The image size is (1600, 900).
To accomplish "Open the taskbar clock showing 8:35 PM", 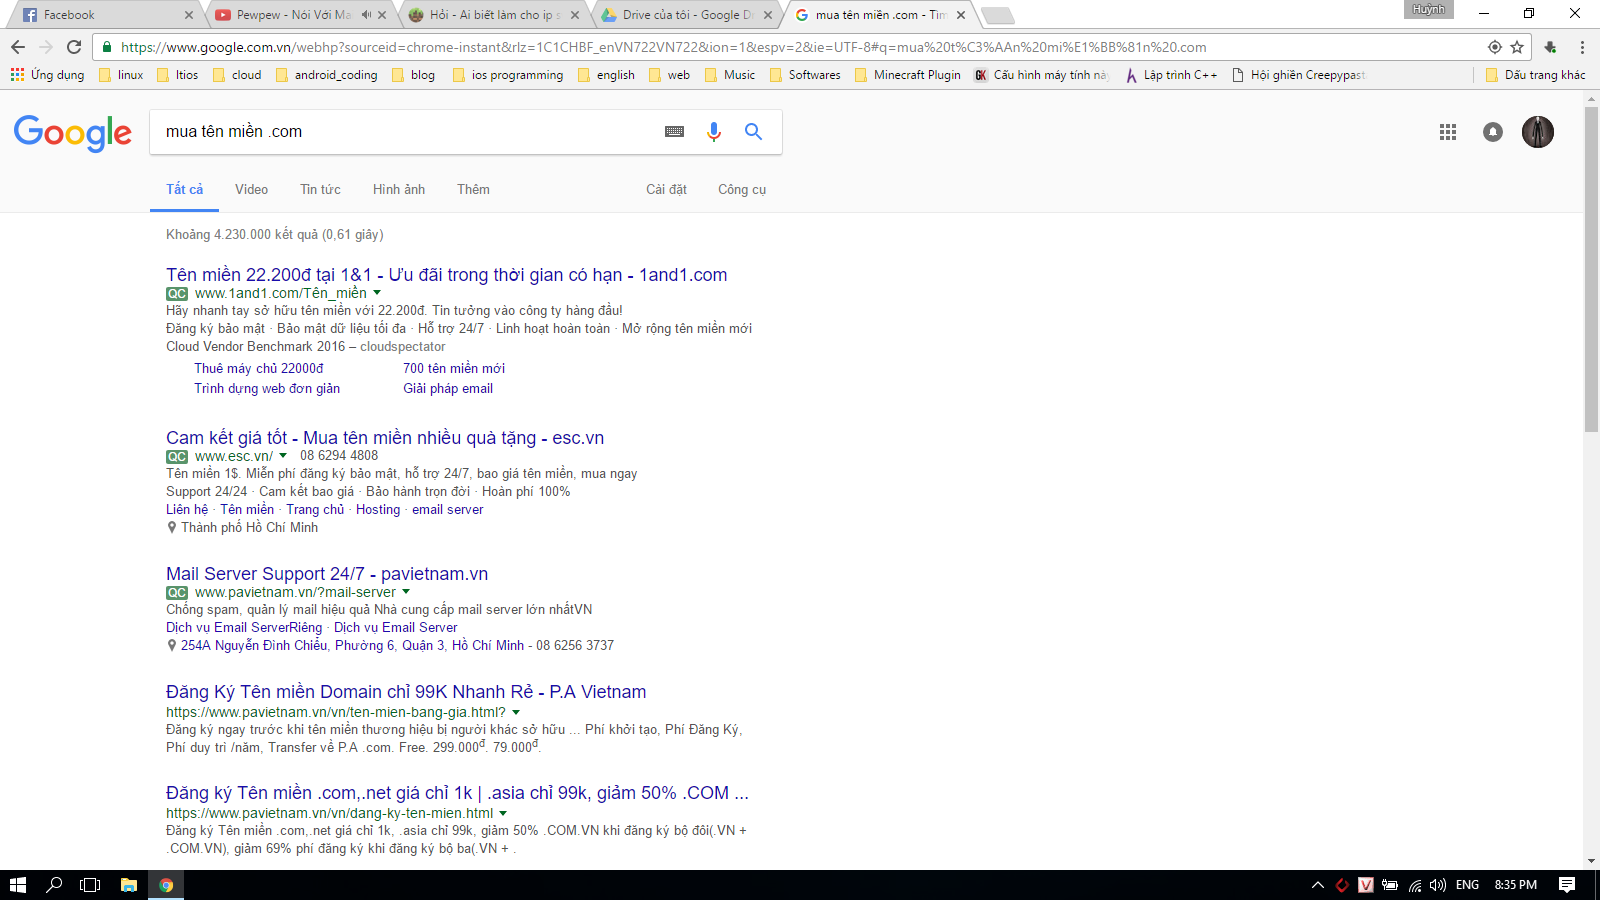I will (1516, 885).
